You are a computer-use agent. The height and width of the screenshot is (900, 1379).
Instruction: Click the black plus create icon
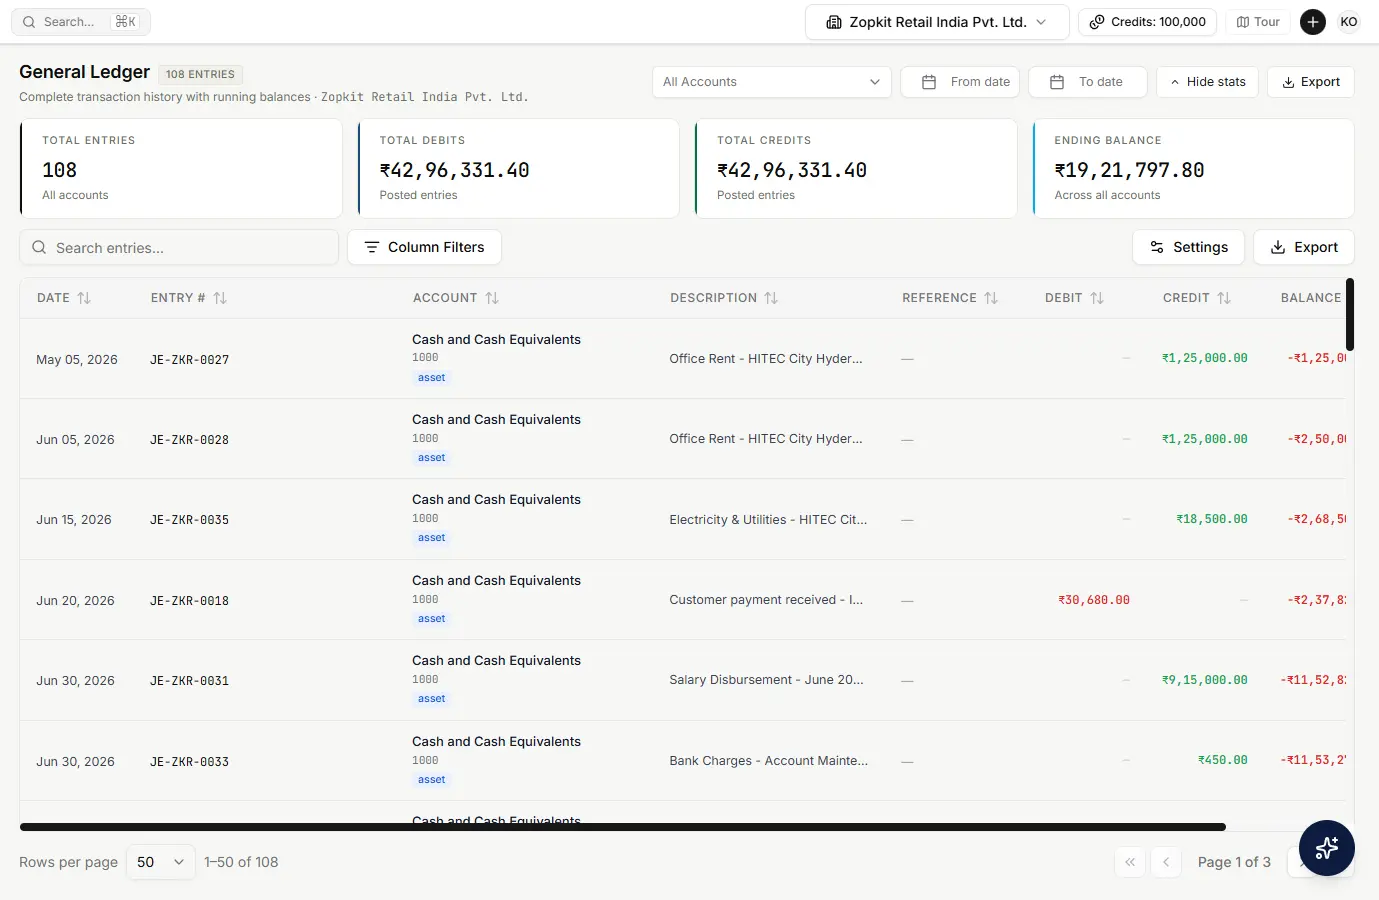pyautogui.click(x=1313, y=22)
